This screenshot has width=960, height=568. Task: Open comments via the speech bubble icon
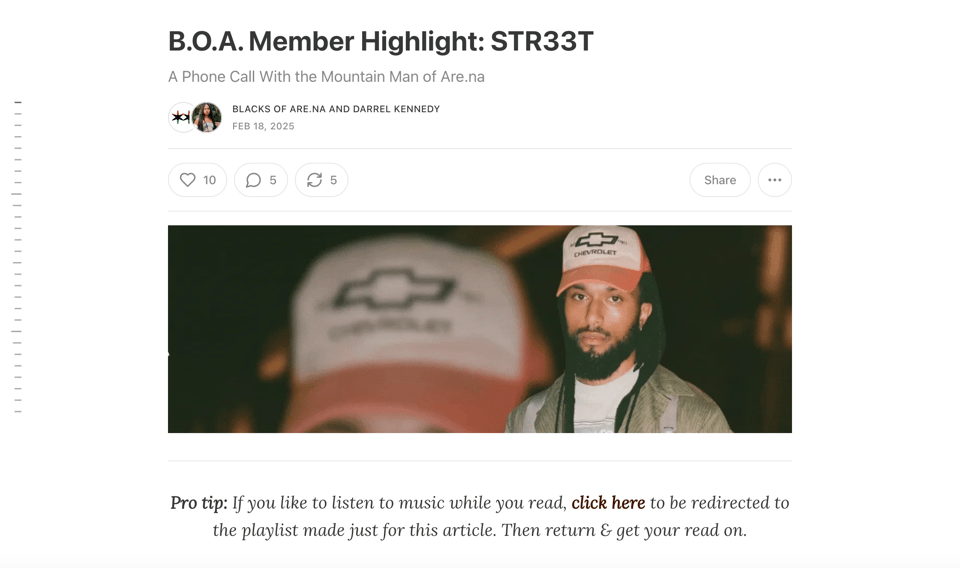[x=253, y=180]
